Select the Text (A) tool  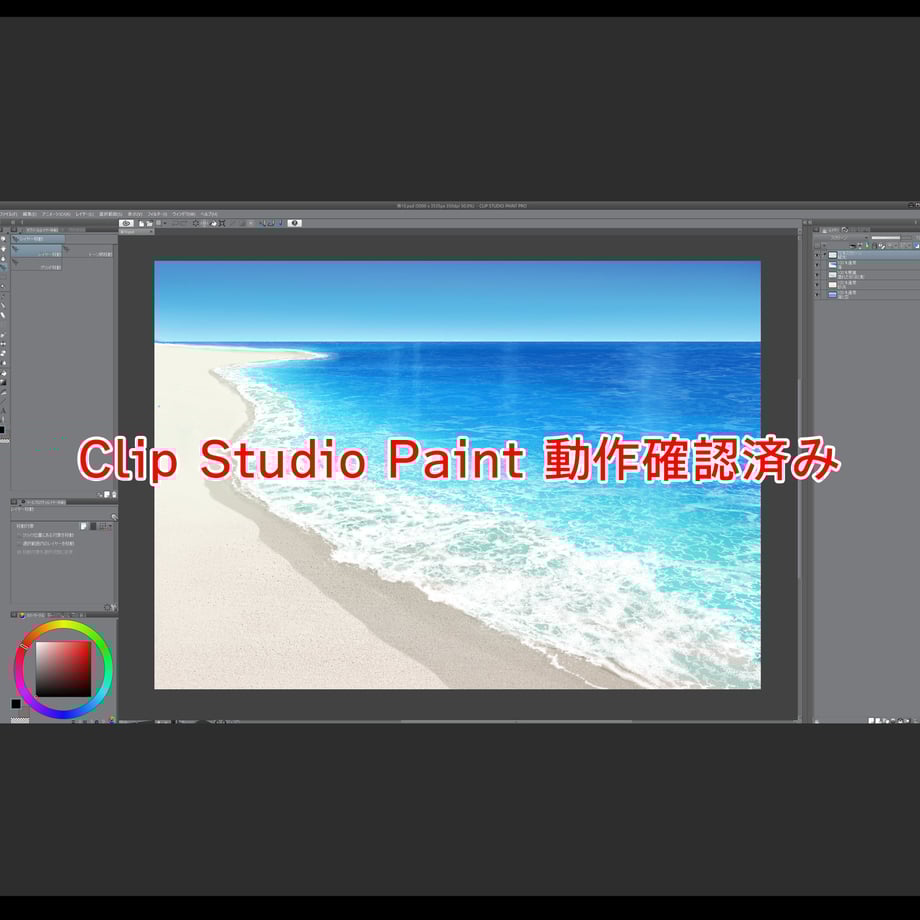pyautogui.click(x=3, y=410)
